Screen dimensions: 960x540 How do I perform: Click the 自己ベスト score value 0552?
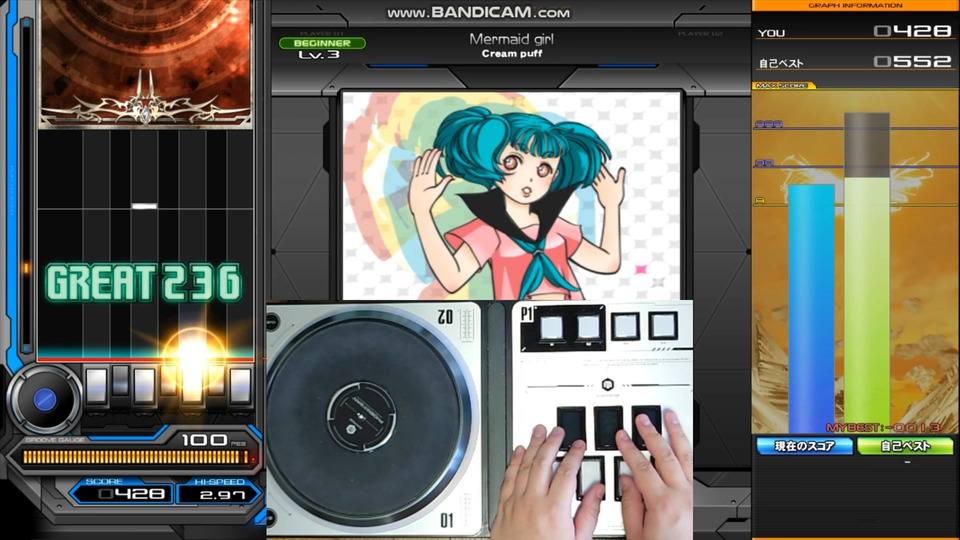click(912, 61)
